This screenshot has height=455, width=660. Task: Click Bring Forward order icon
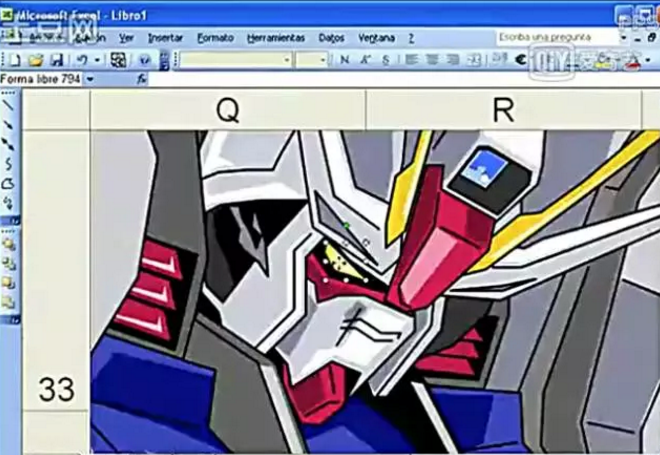(x=8, y=283)
